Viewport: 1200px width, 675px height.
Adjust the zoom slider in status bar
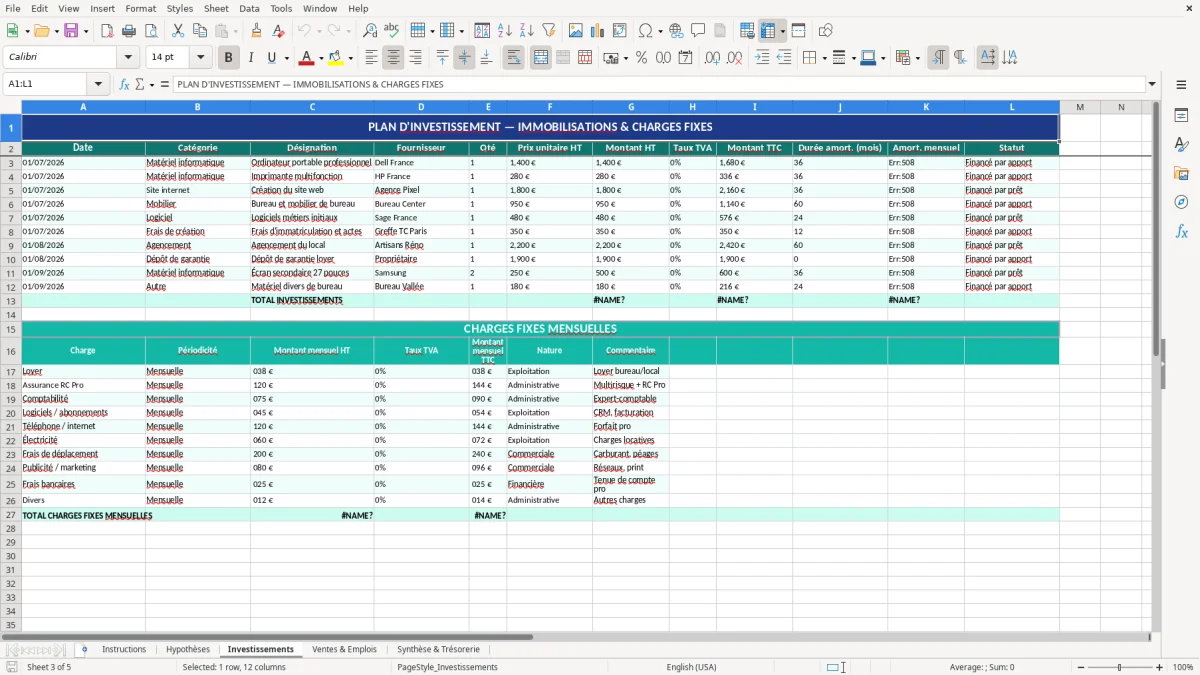pos(1119,667)
